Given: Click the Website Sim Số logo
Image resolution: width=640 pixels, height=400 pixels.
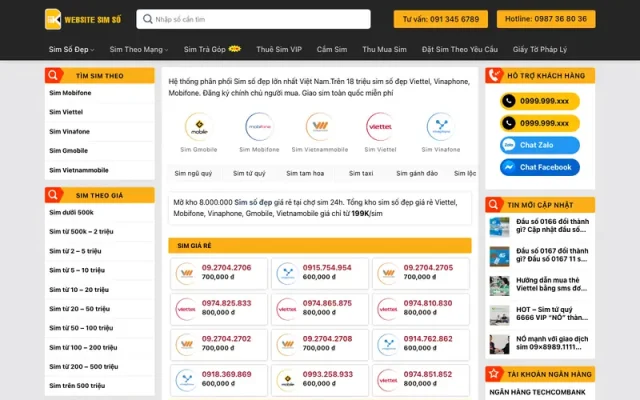Looking at the screenshot, I should coord(83,19).
